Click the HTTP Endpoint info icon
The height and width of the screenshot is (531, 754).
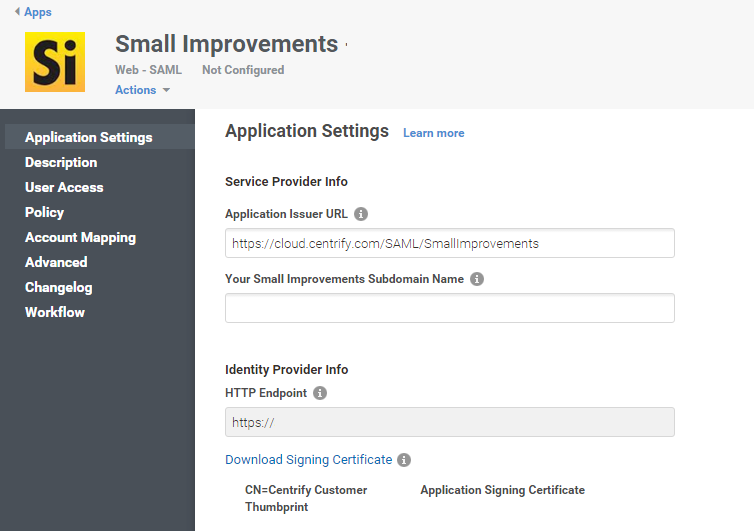click(320, 393)
